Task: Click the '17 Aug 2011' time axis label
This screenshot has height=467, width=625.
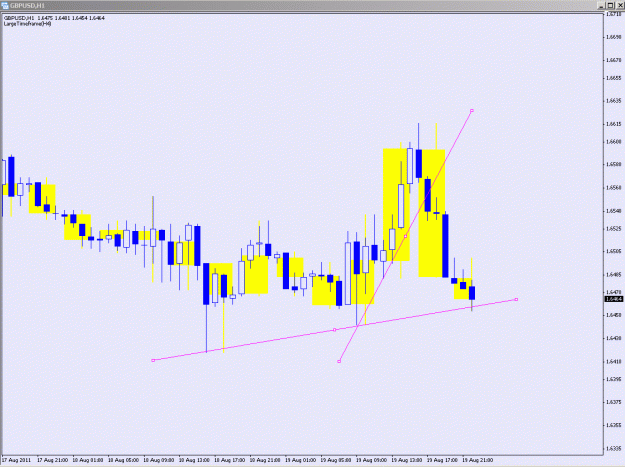Action: click(x=17, y=460)
